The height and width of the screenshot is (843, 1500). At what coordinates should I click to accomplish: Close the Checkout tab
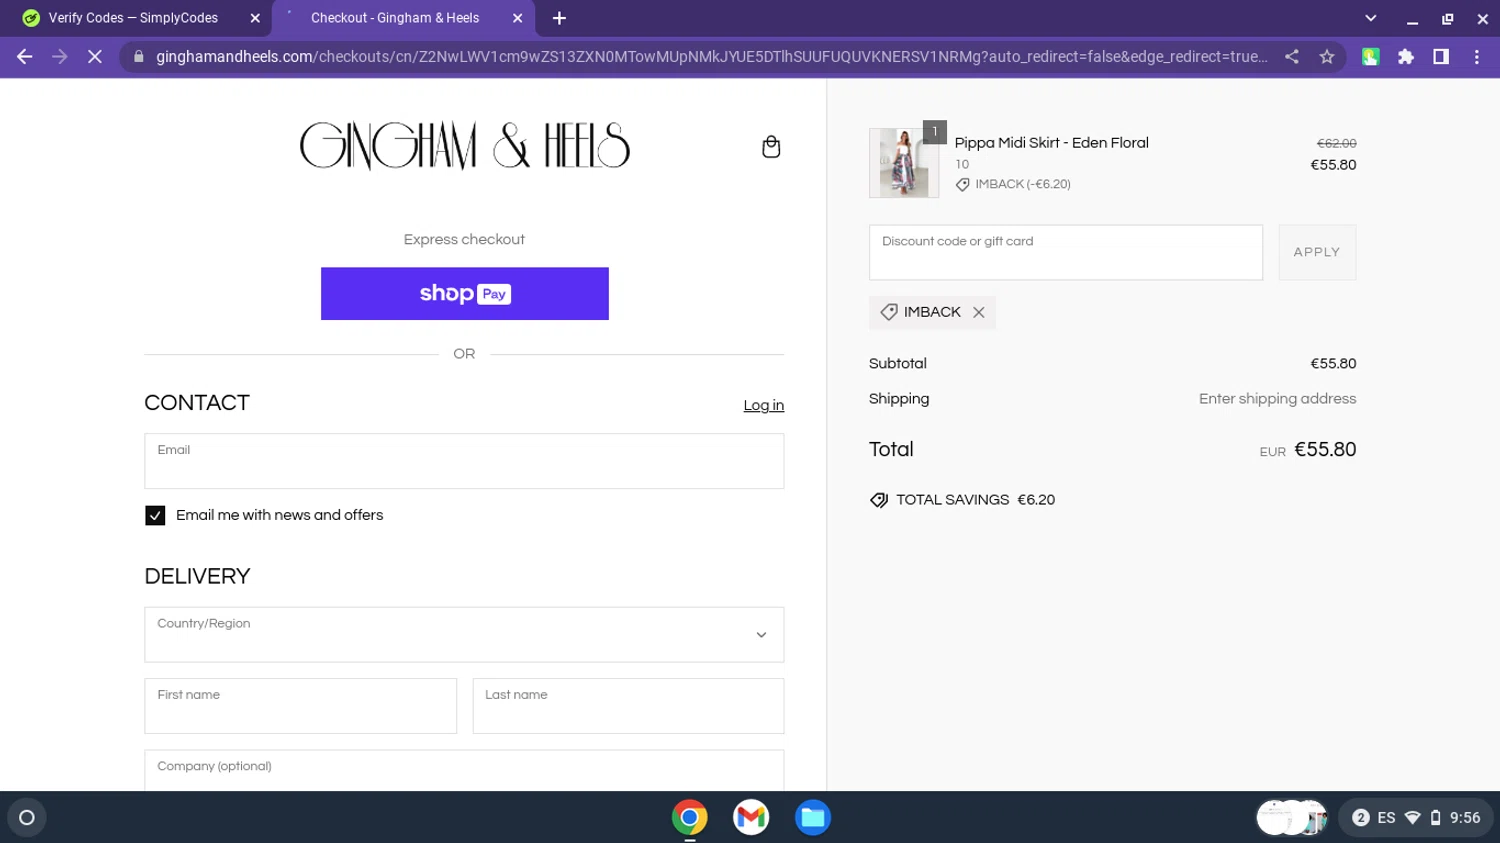[x=517, y=18]
